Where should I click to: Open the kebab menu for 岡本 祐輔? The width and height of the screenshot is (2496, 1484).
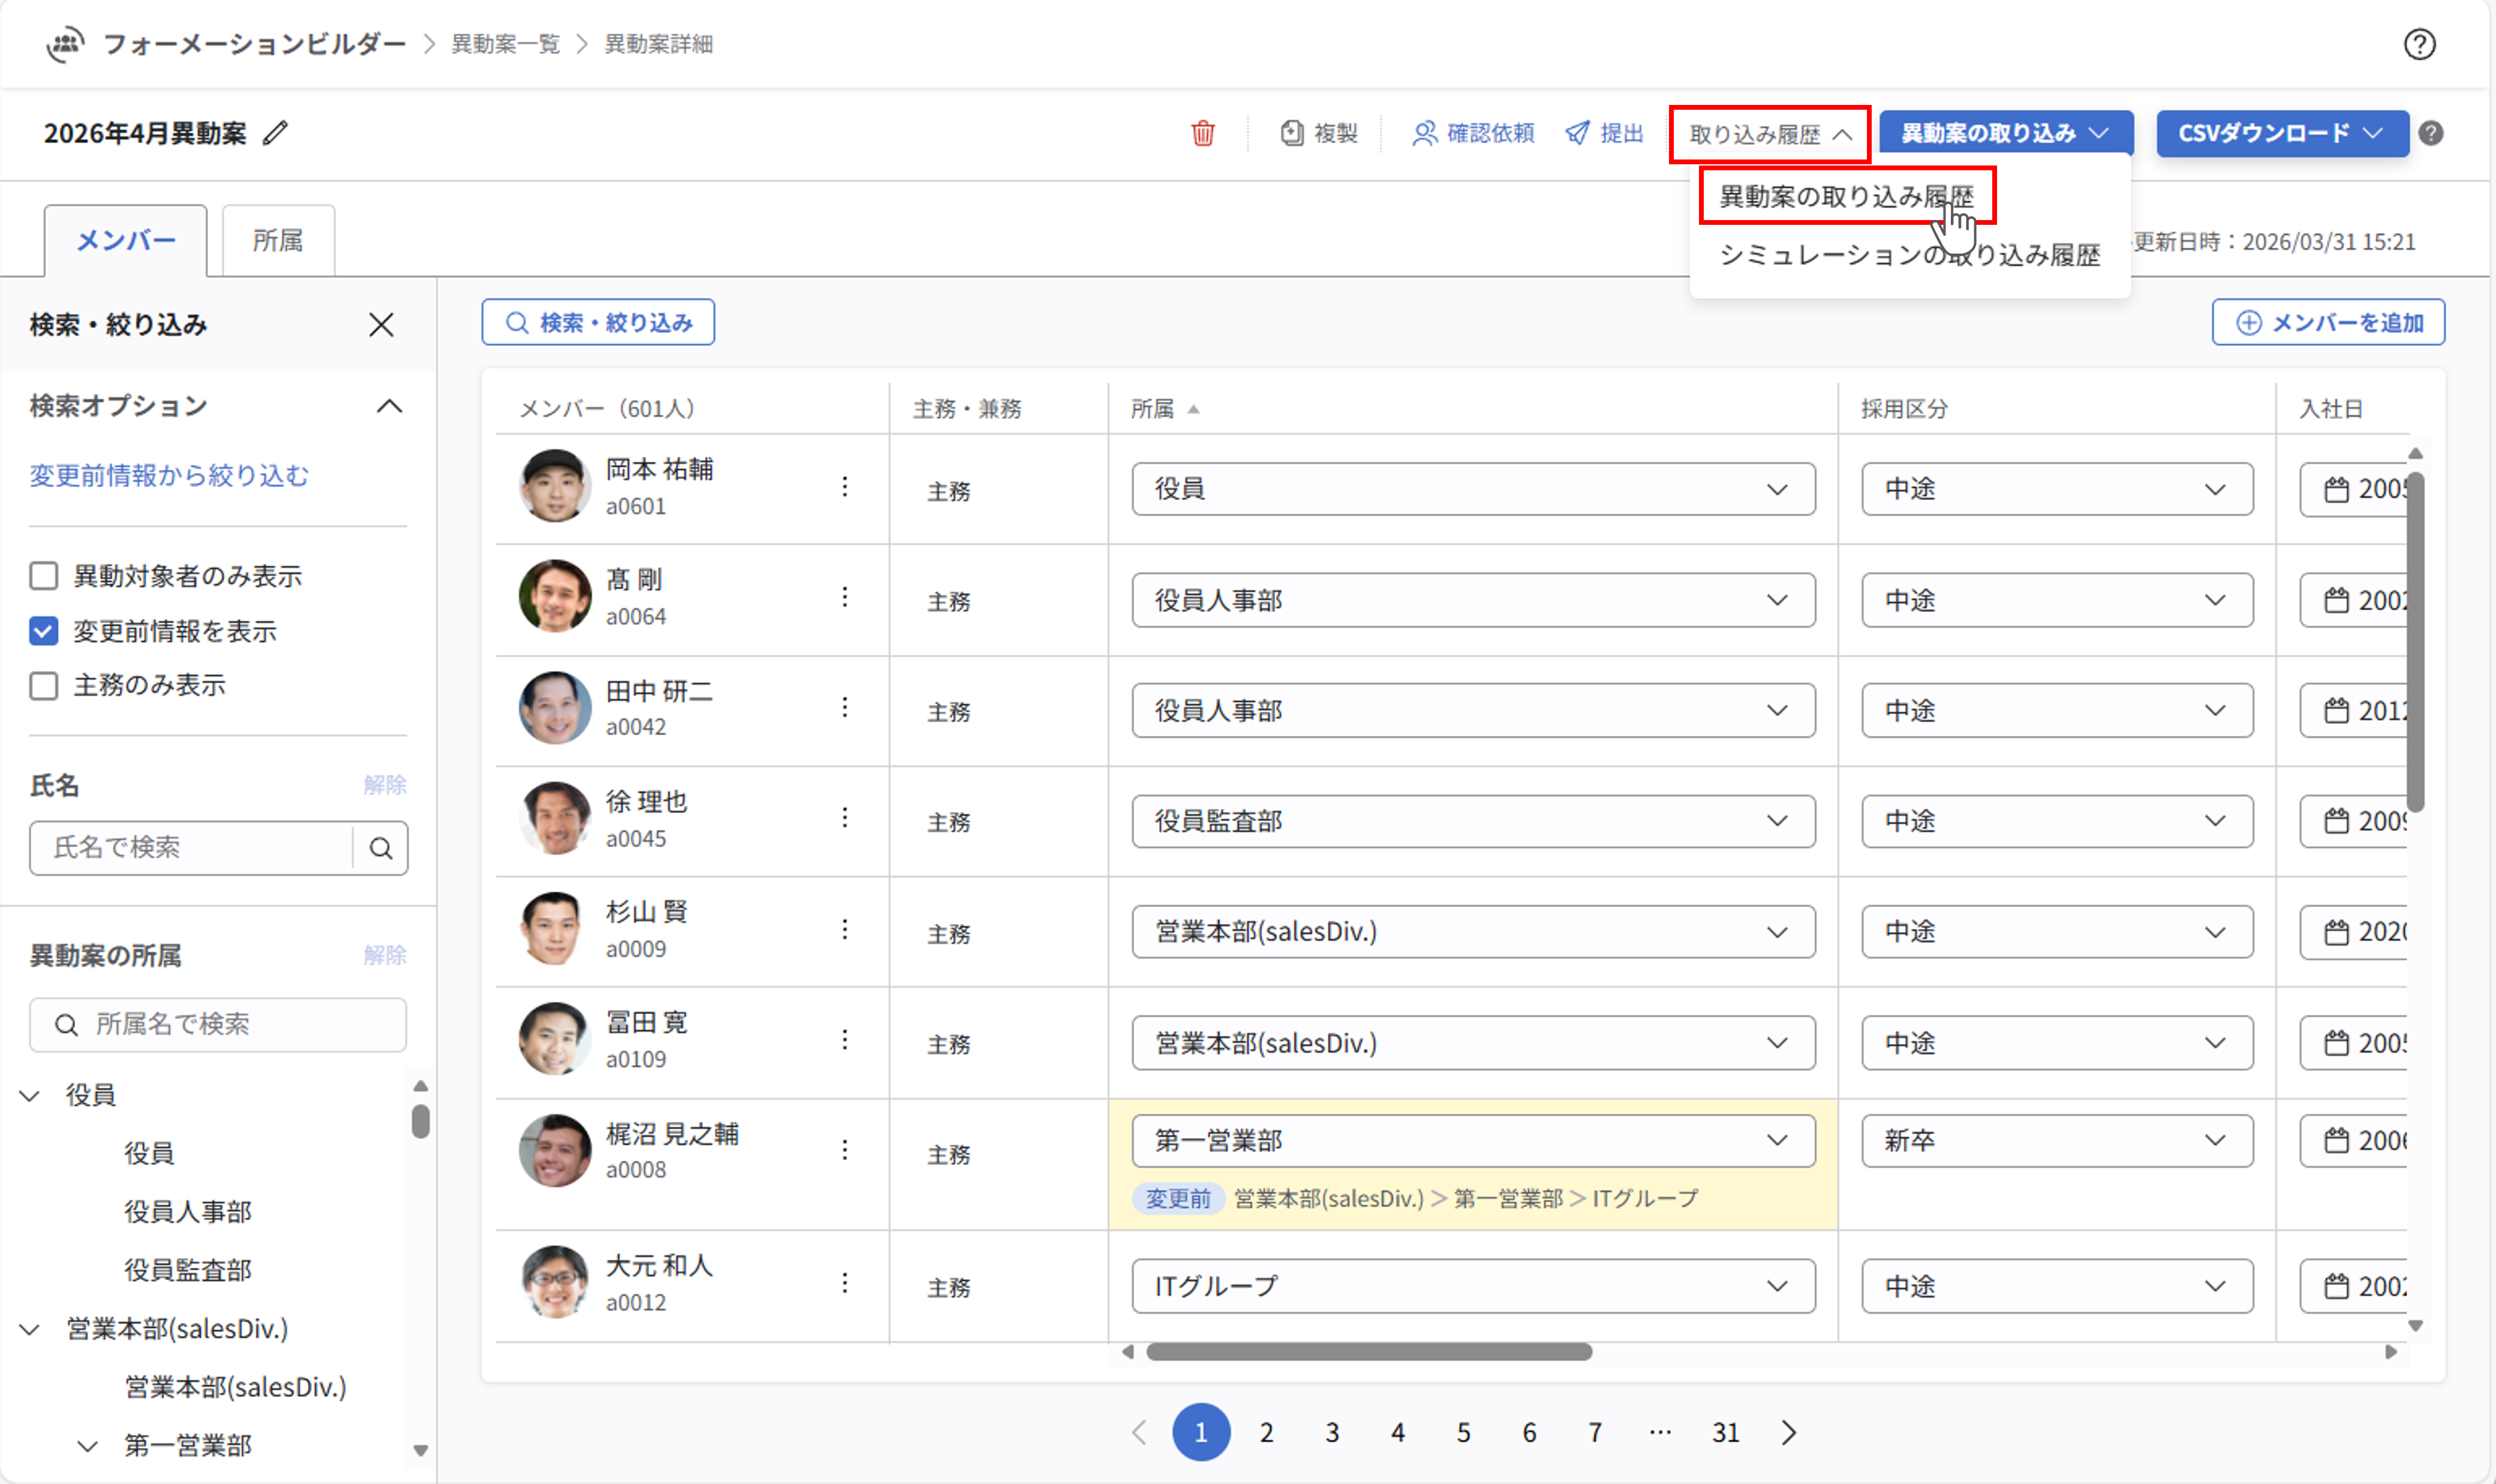846,486
